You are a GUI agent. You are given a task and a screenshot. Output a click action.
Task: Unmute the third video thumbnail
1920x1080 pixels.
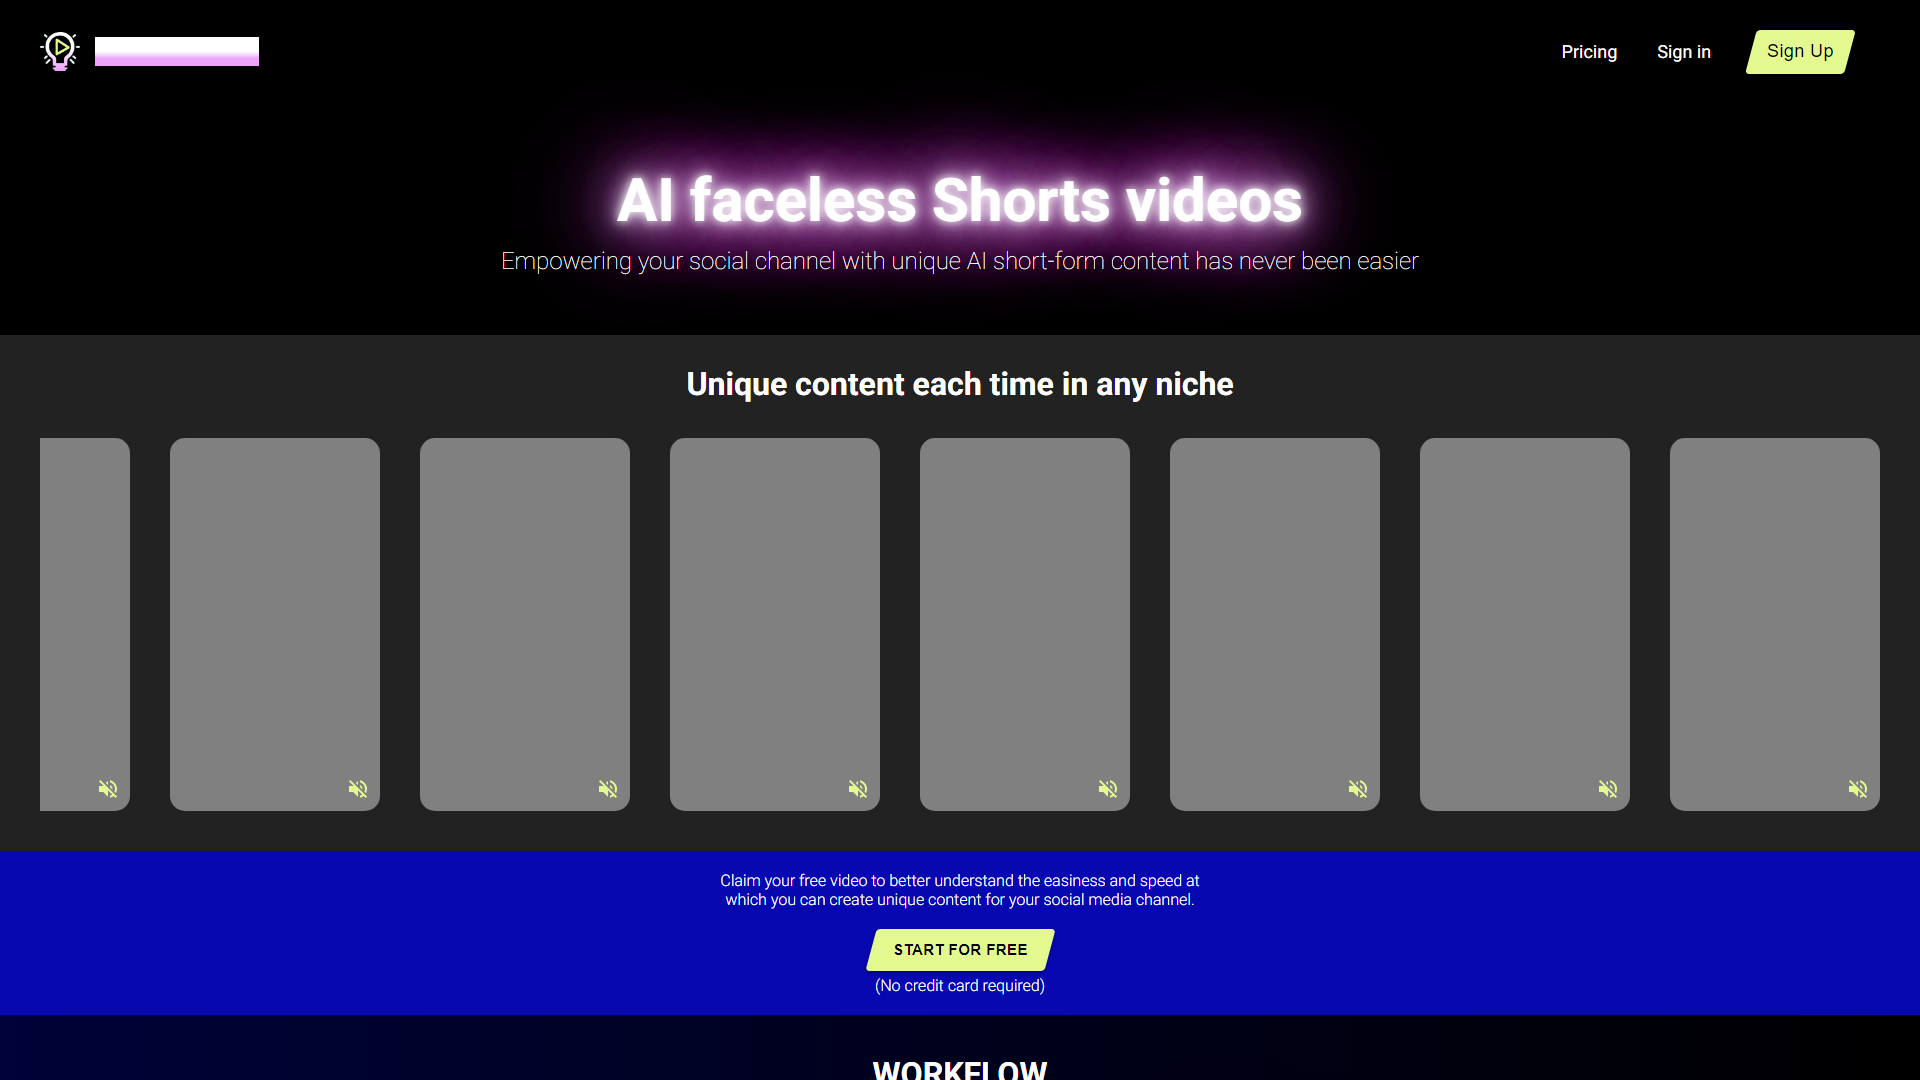608,789
